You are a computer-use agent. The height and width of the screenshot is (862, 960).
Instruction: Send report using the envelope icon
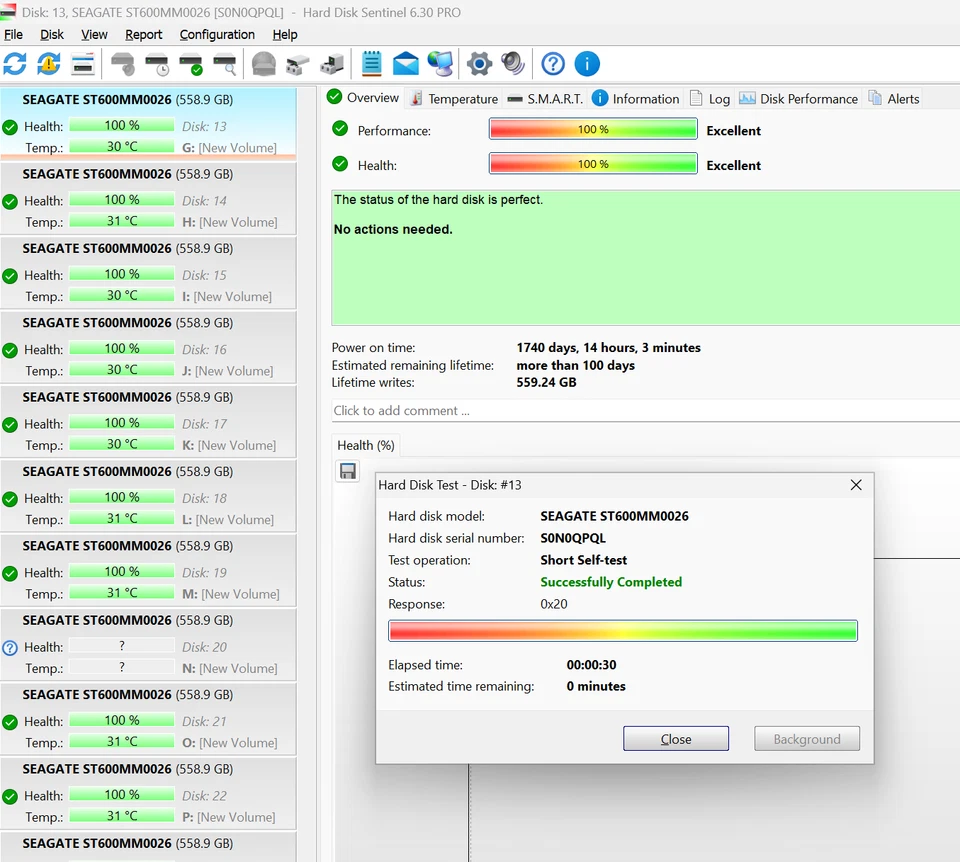[x=406, y=63]
